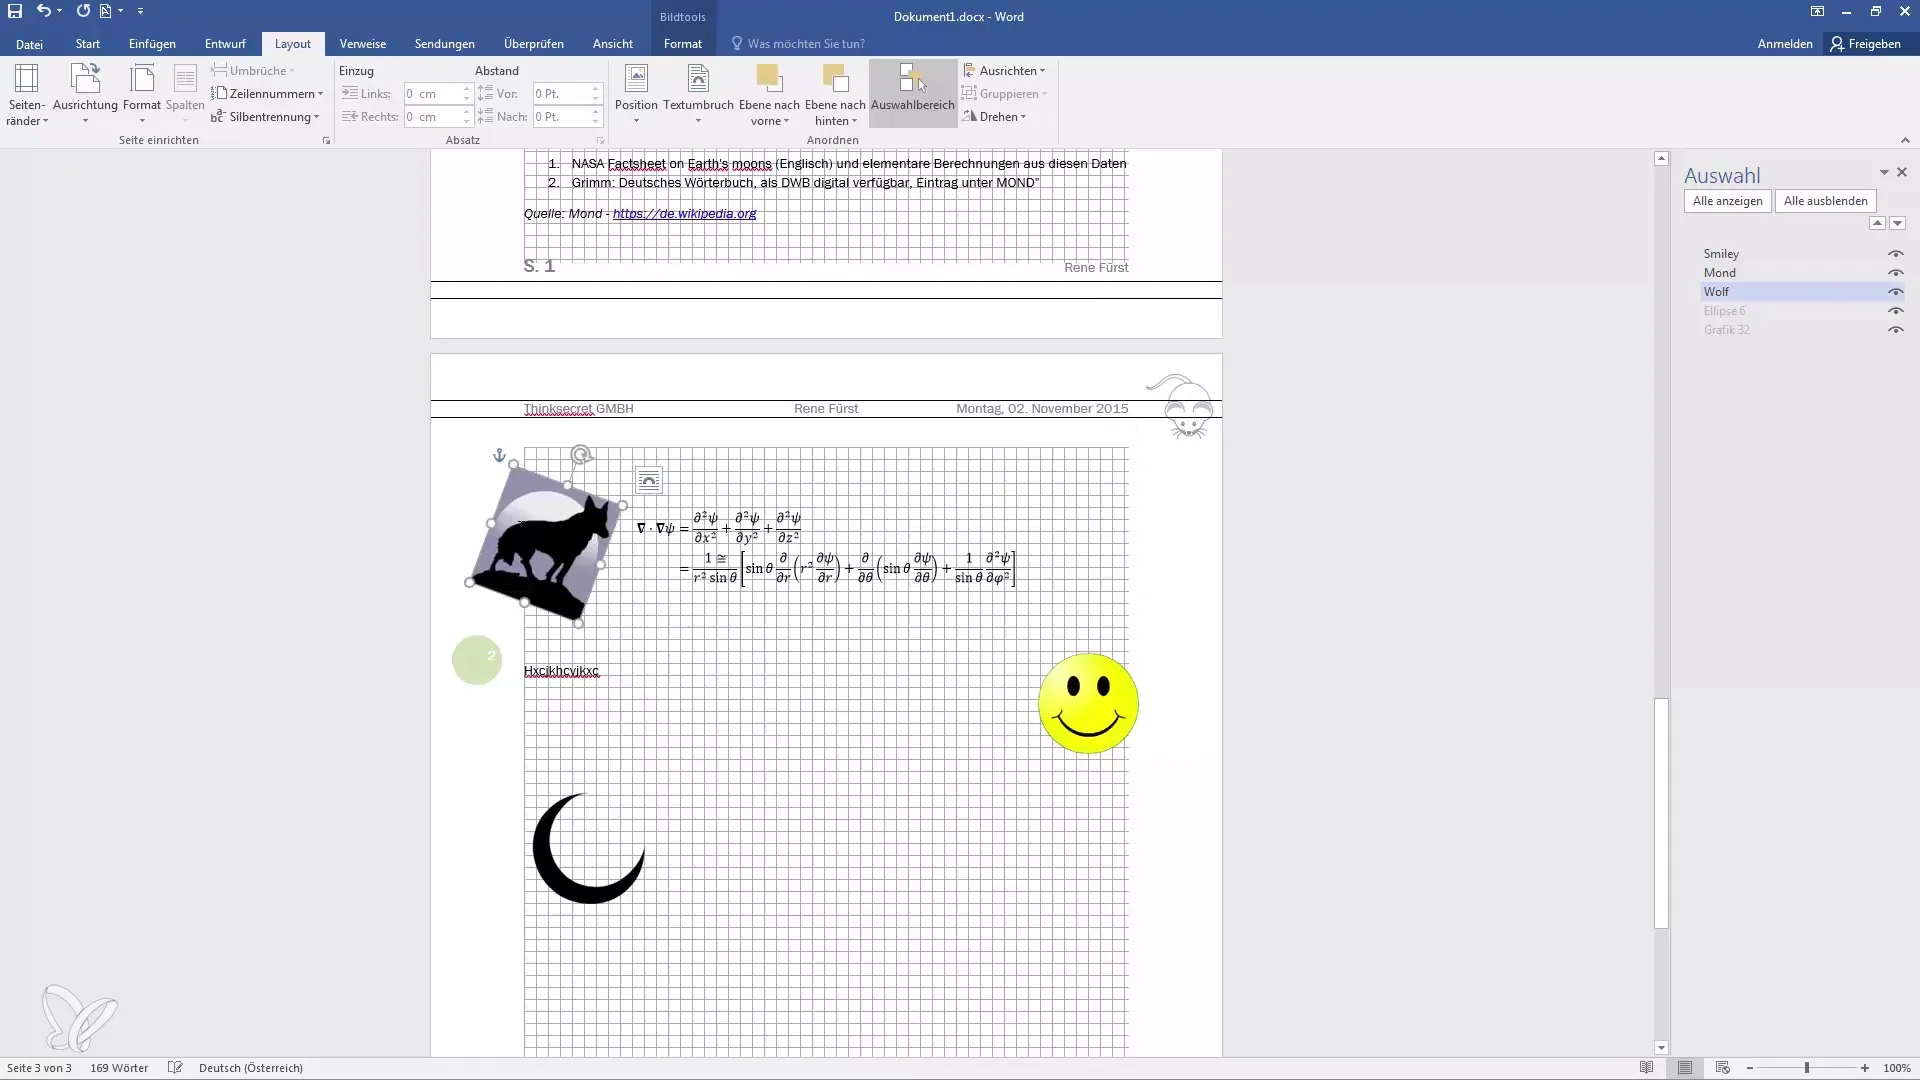Image resolution: width=1920 pixels, height=1080 pixels.
Task: Click the Ansicht (View) menu item
Action: click(612, 44)
